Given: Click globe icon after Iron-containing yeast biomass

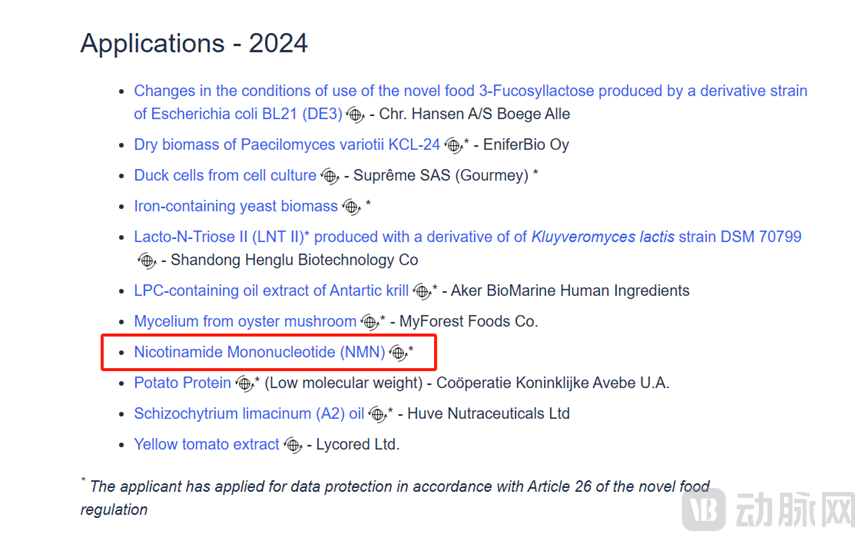Looking at the screenshot, I should click(x=351, y=207).
